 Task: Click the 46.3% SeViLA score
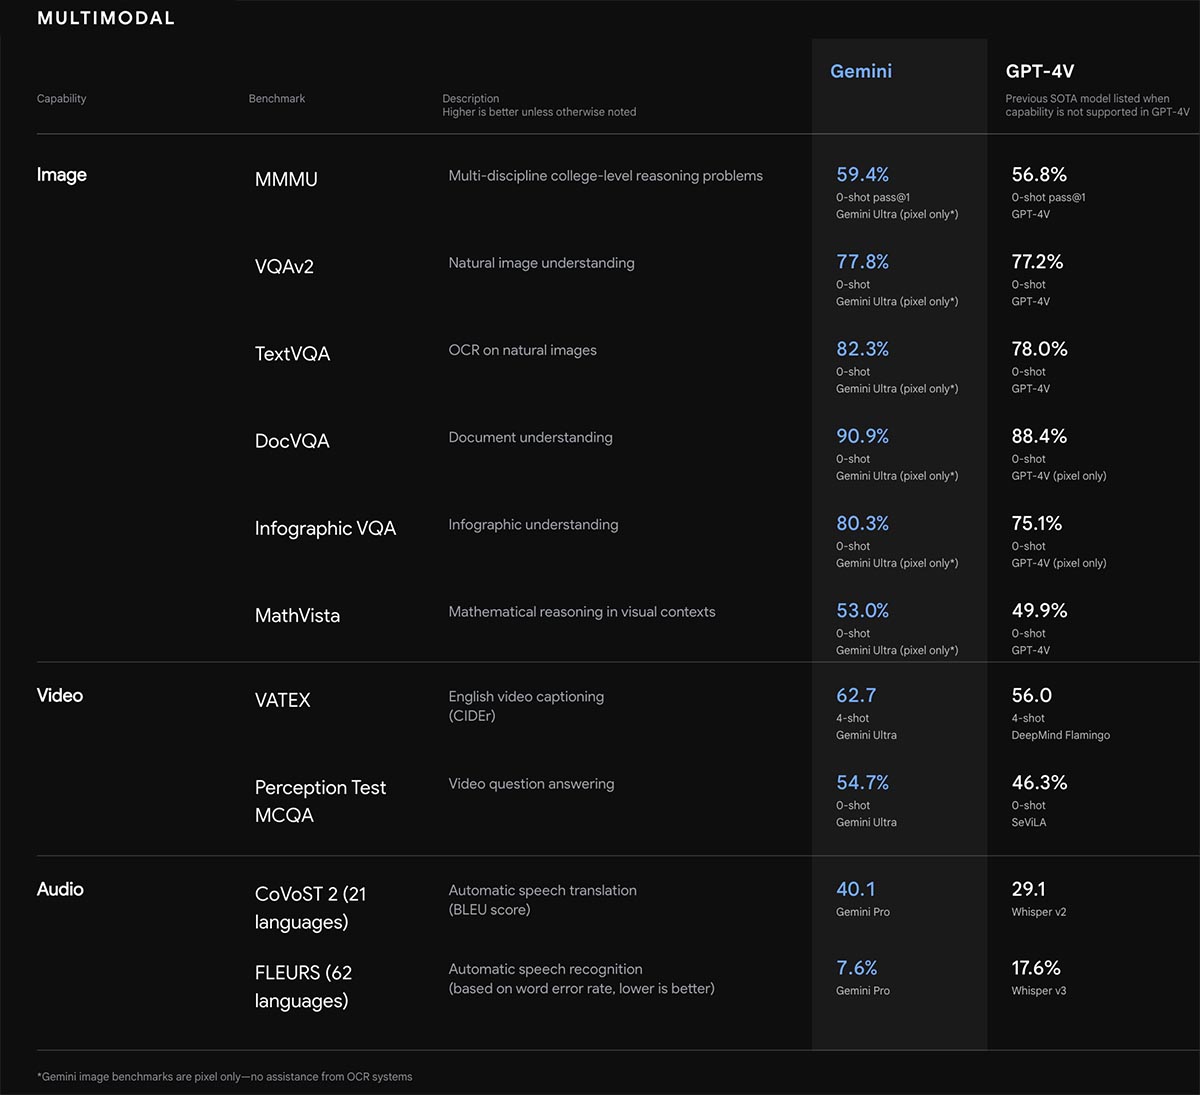pos(1039,782)
